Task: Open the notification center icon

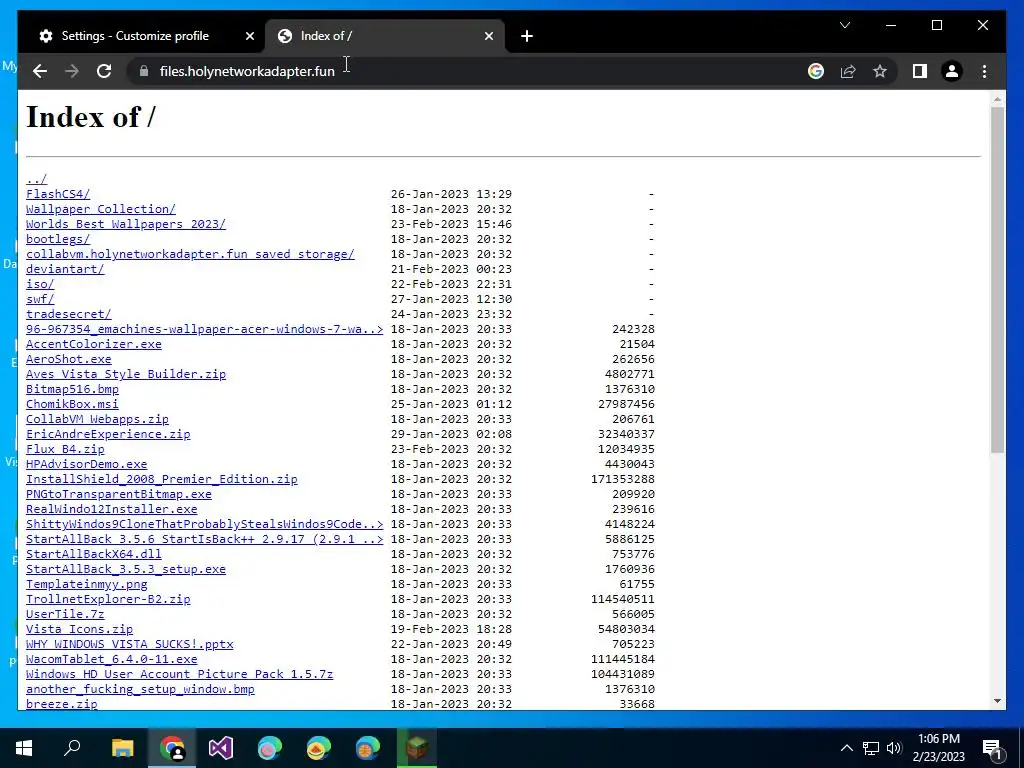Action: (x=993, y=748)
